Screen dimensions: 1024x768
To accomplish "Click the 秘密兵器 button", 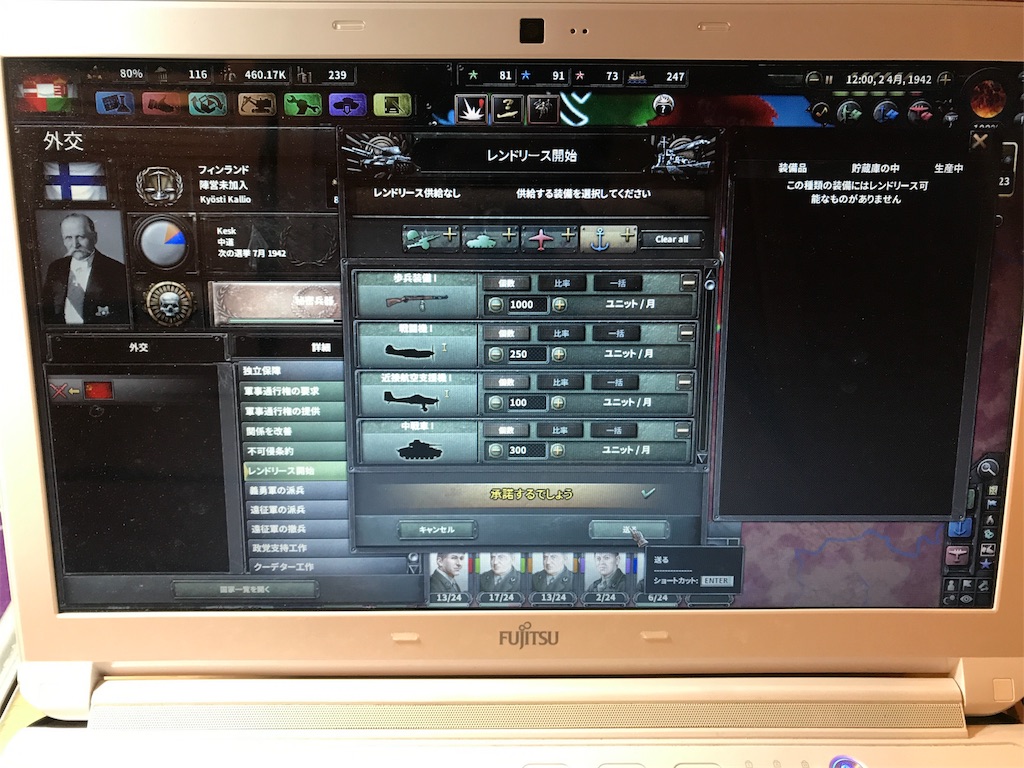I will click(x=276, y=303).
